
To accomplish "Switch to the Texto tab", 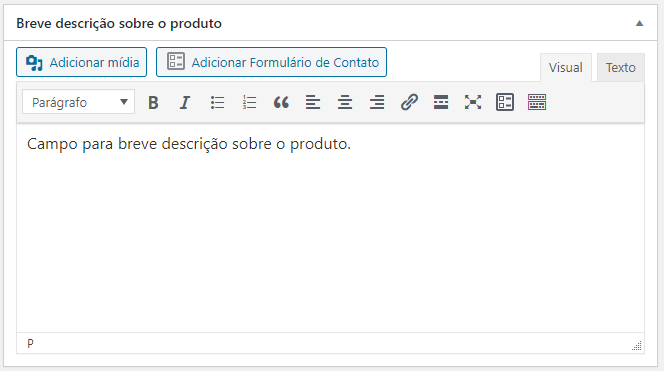I will click(621, 67).
